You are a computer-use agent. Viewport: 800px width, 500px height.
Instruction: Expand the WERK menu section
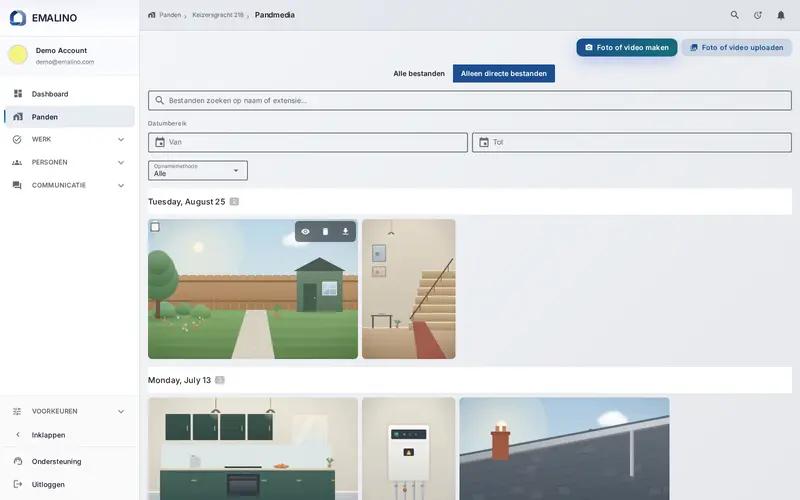(x=69, y=139)
